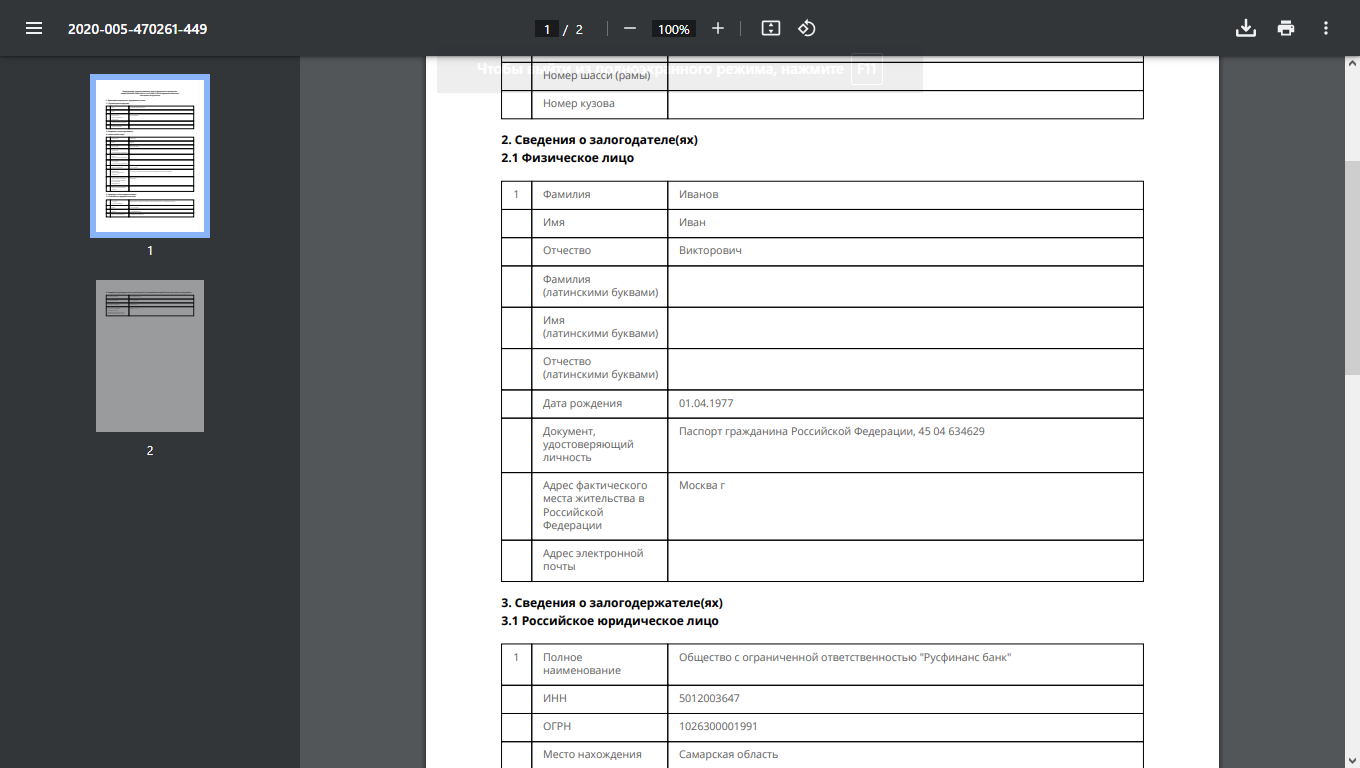
Task: Rotate the document counterclockwise
Action: [807, 28]
